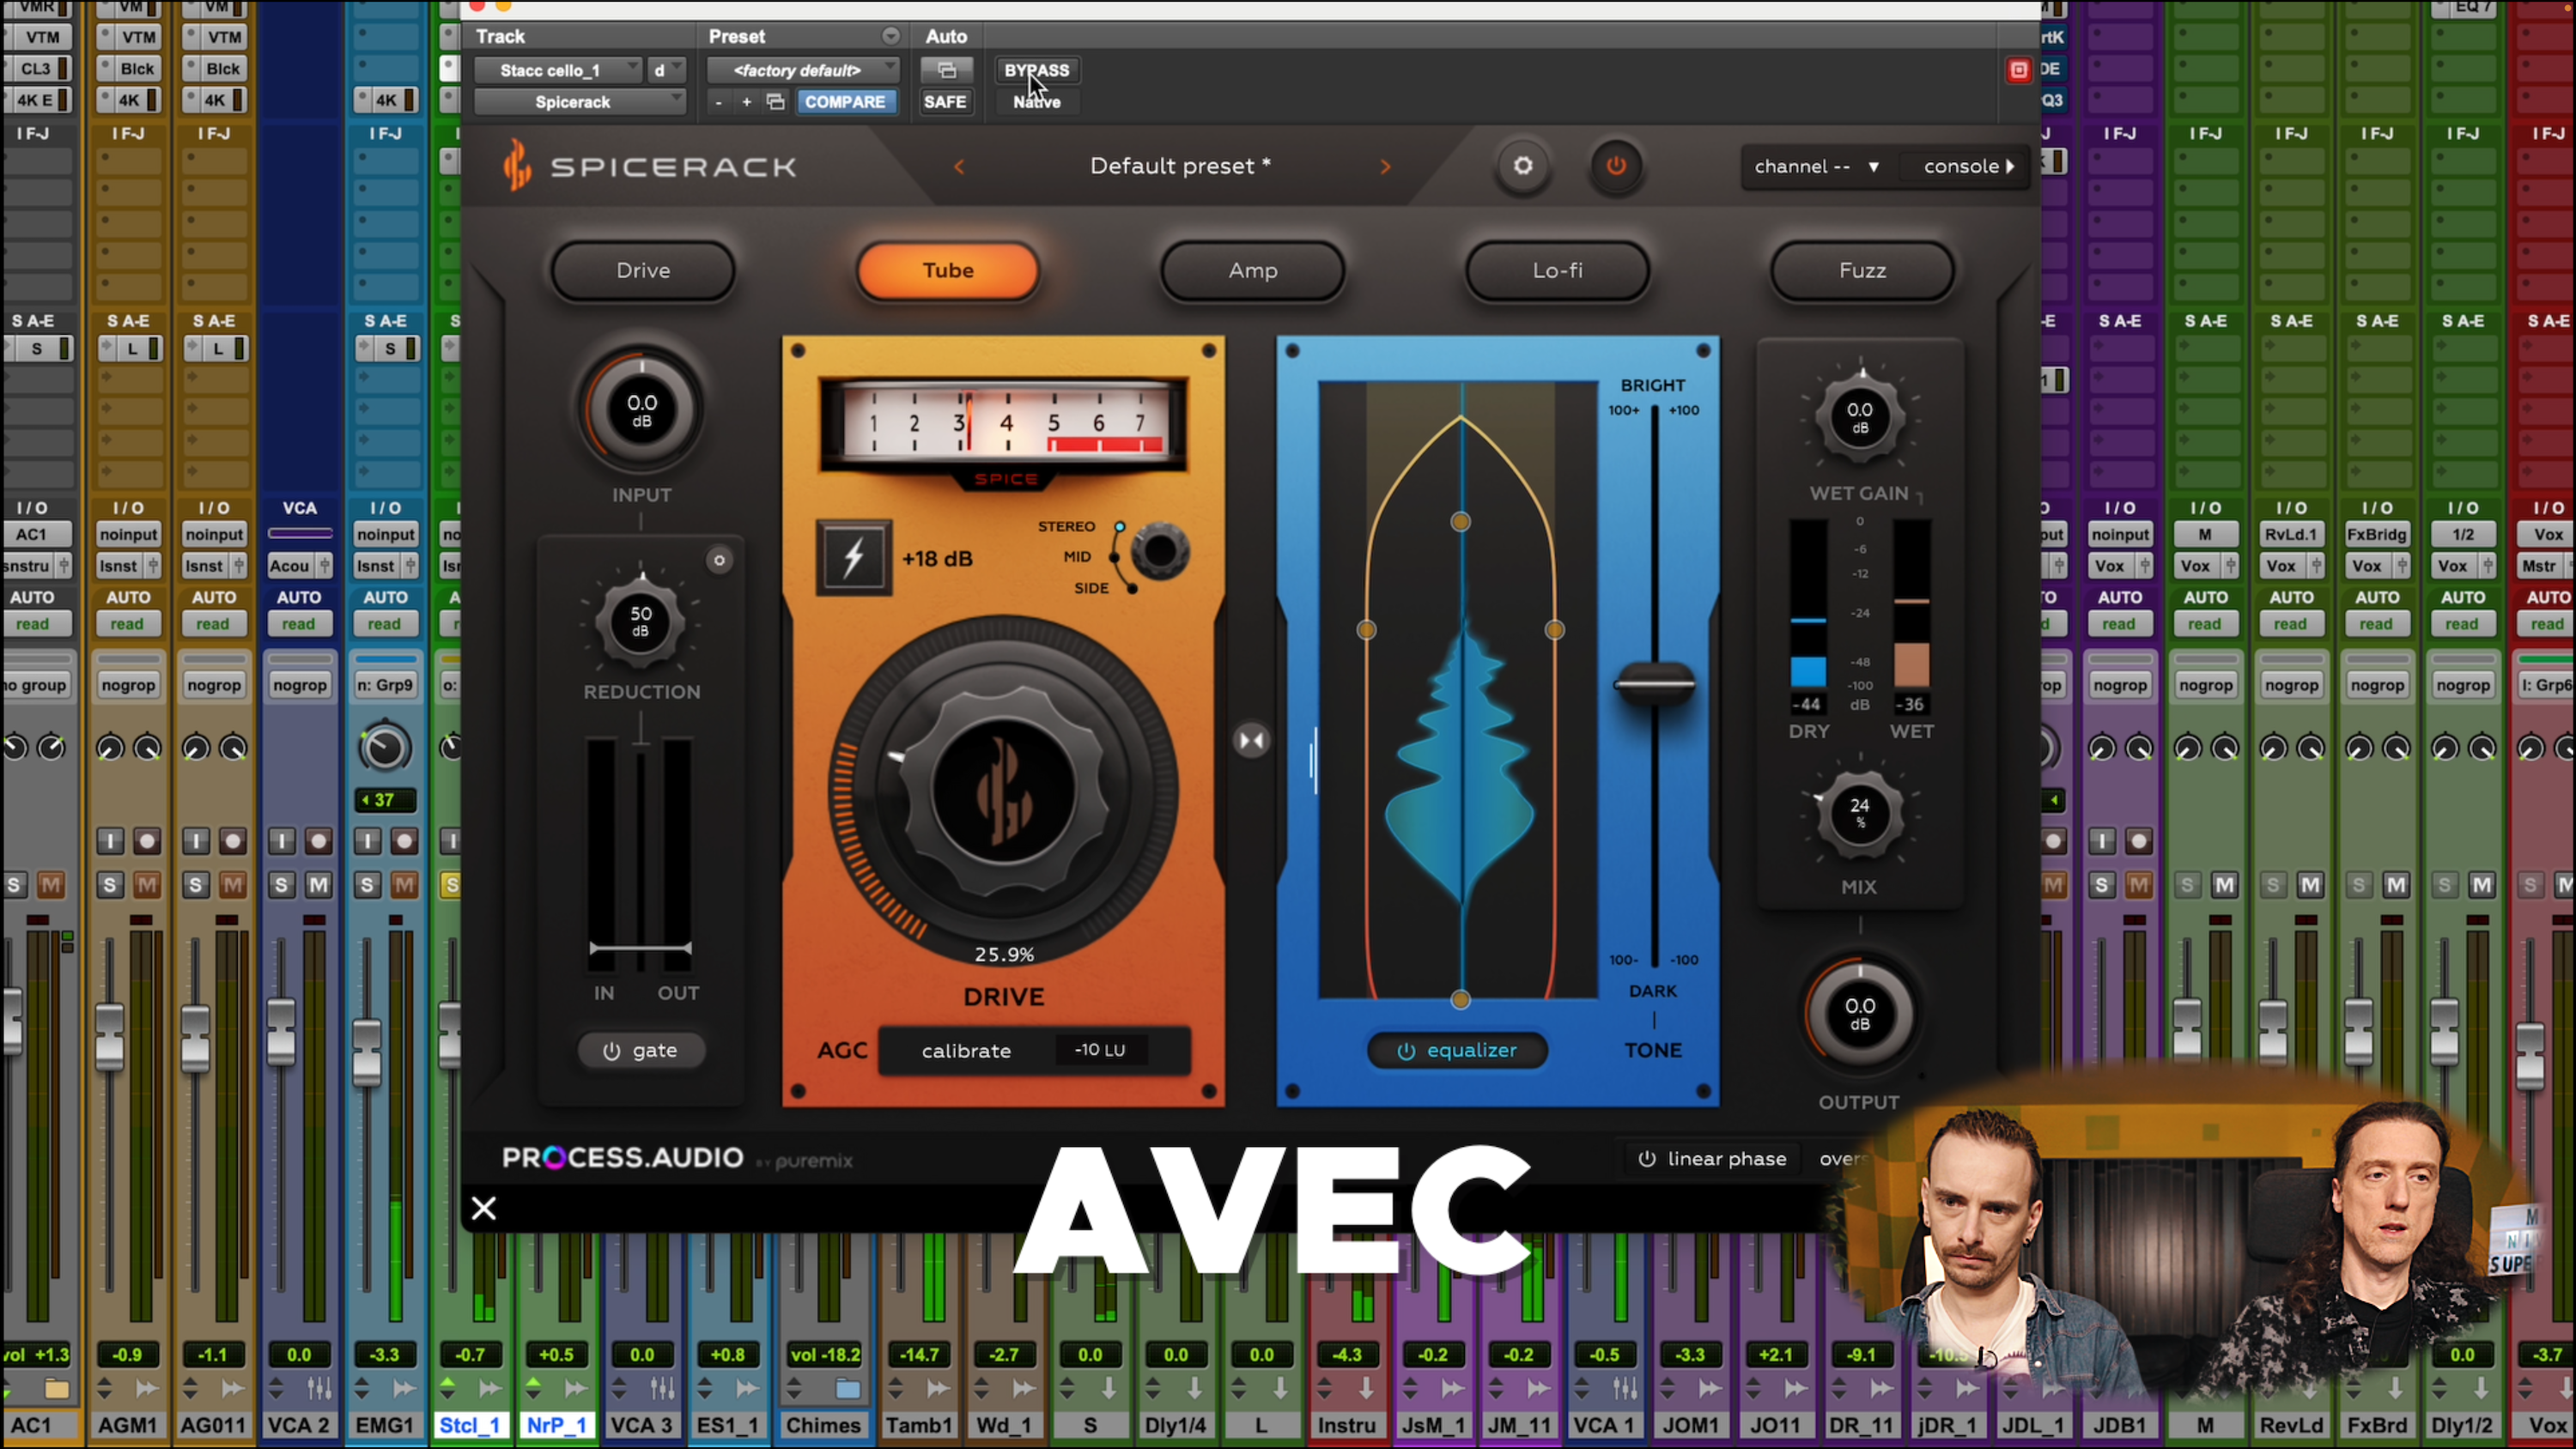Image resolution: width=2576 pixels, height=1449 pixels.
Task: Open Spicerack settings gear icon
Action: [1522, 166]
